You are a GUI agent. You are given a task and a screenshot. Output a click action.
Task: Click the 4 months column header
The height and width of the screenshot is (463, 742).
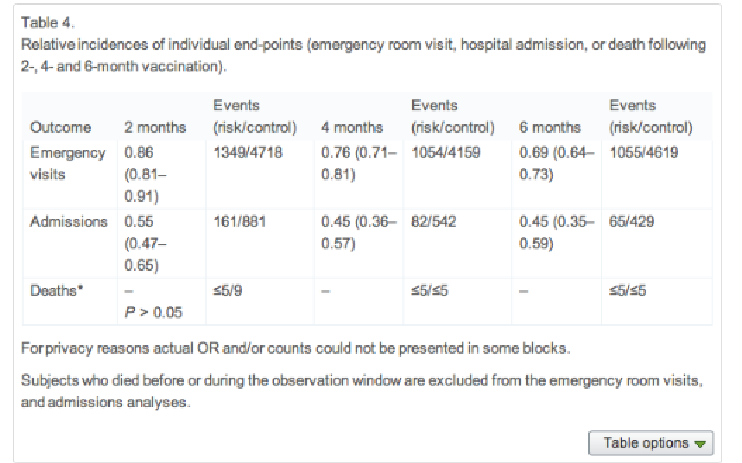pyautogui.click(x=351, y=127)
